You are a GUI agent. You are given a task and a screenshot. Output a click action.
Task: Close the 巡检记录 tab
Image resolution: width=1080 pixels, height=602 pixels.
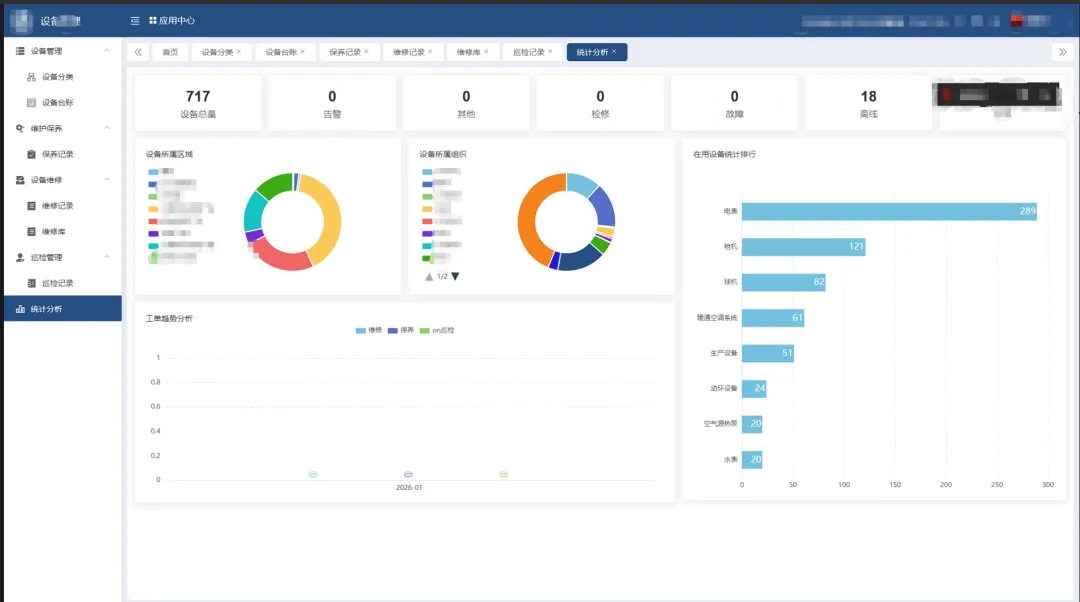coord(550,52)
